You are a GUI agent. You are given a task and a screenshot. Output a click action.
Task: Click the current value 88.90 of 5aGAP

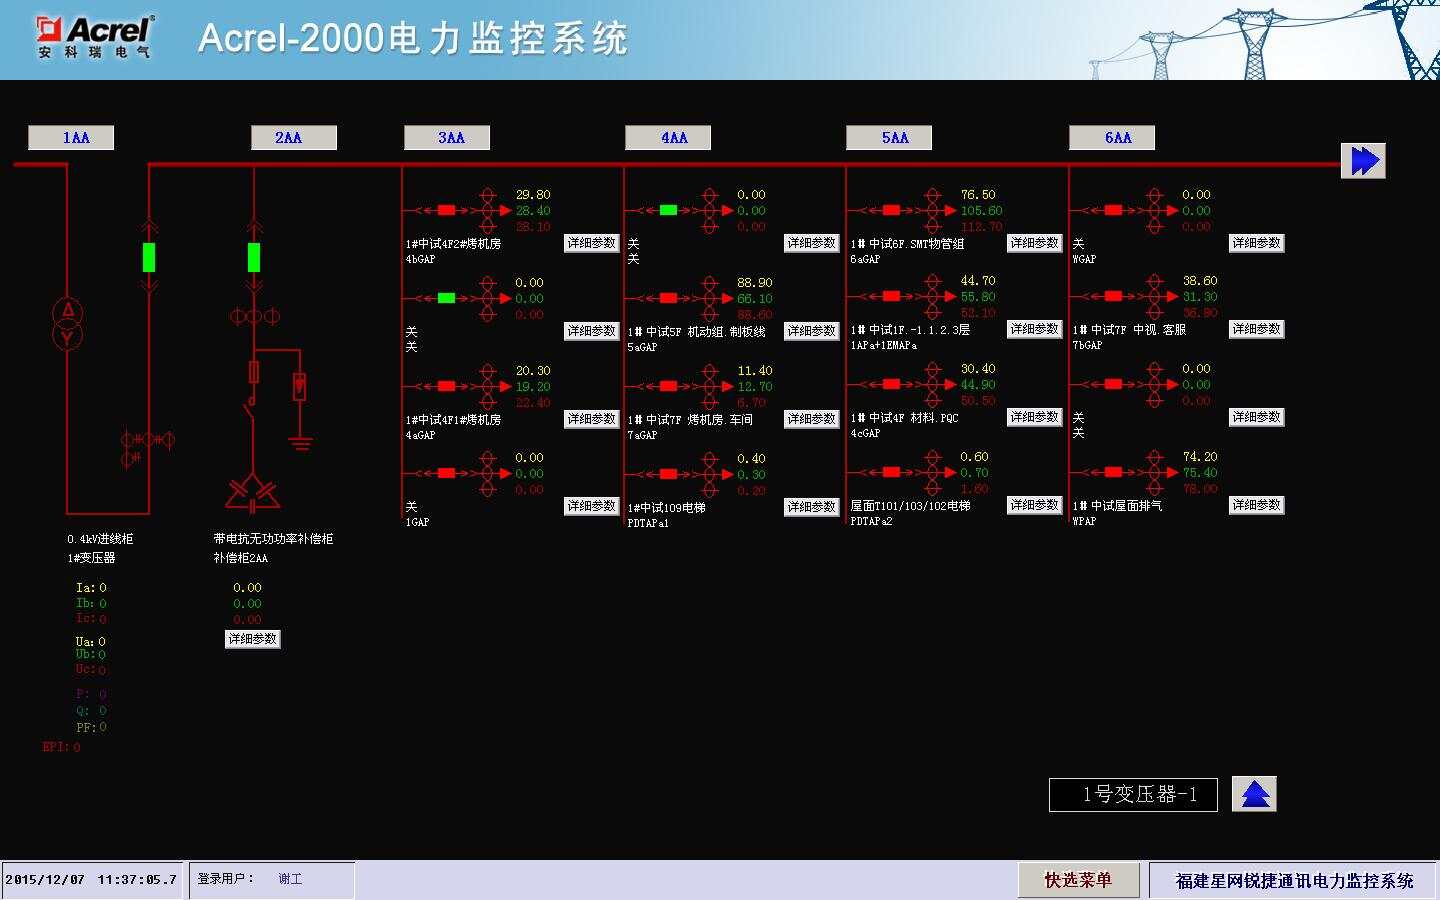click(x=755, y=283)
